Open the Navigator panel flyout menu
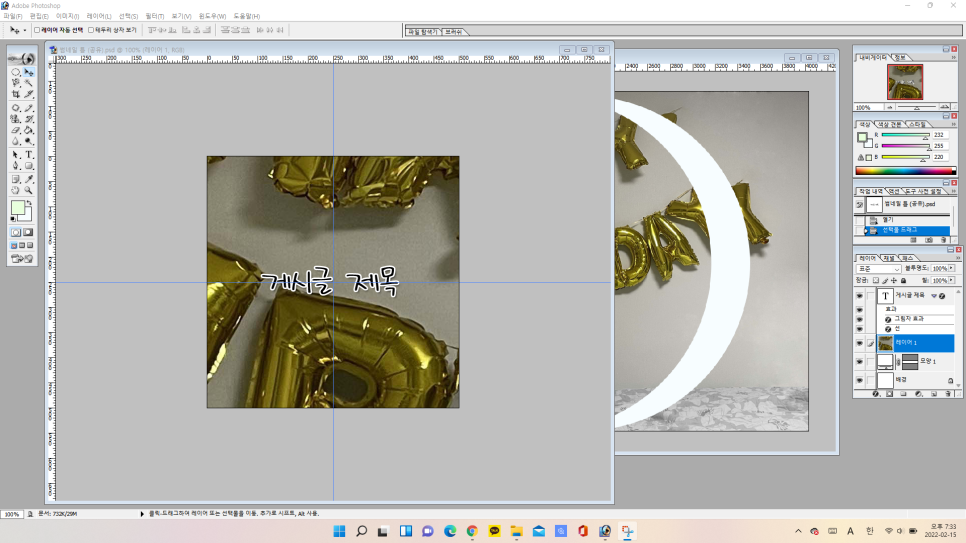The height and width of the screenshot is (543, 966). (953, 57)
